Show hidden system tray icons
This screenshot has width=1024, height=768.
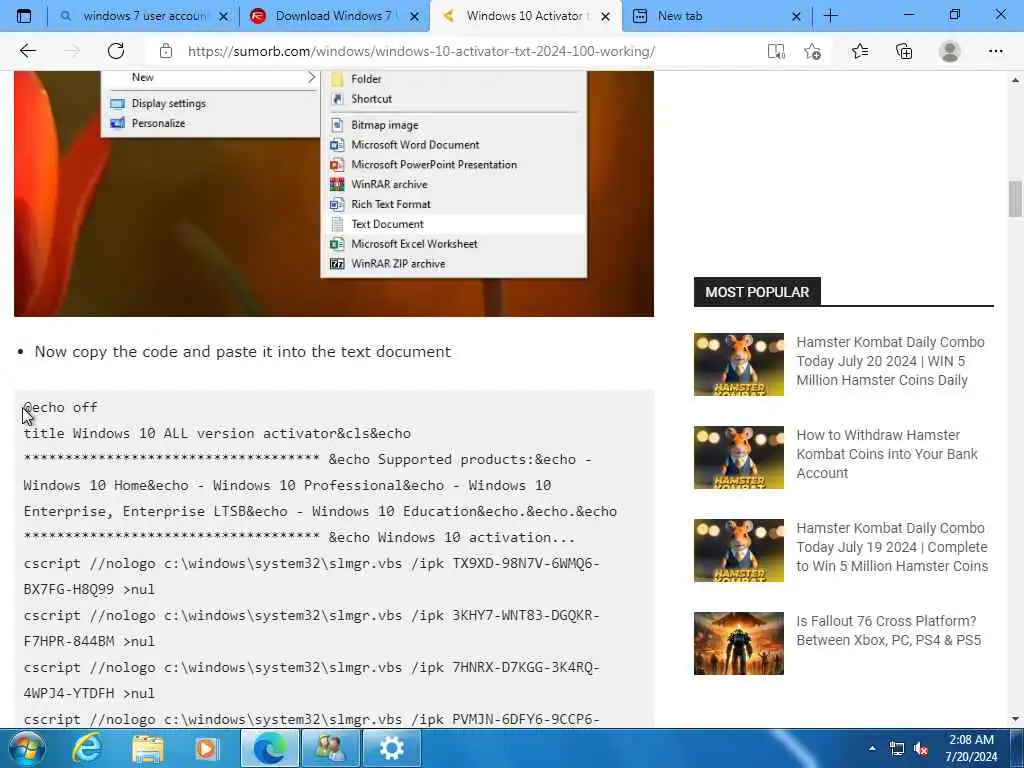click(872, 748)
